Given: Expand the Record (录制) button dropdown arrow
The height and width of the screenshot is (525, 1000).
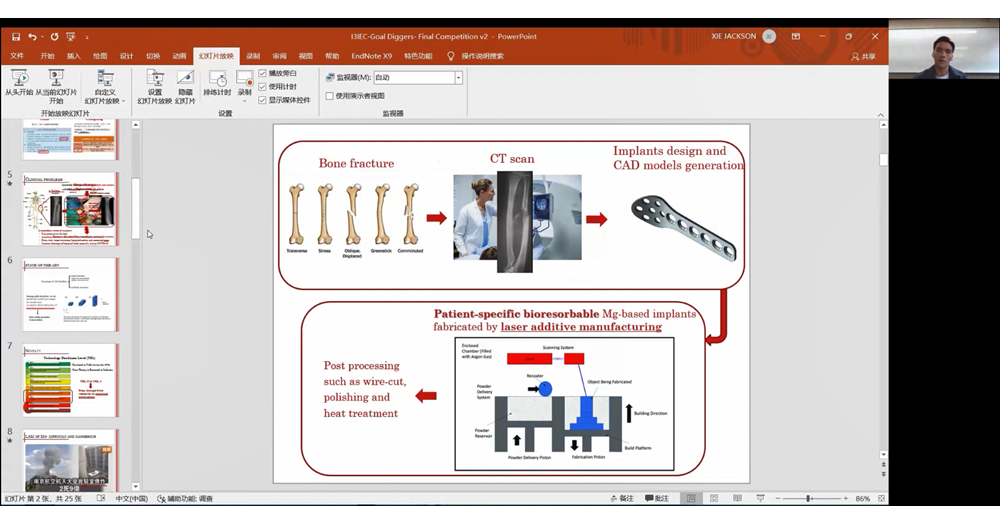Looking at the screenshot, I should [245, 100].
